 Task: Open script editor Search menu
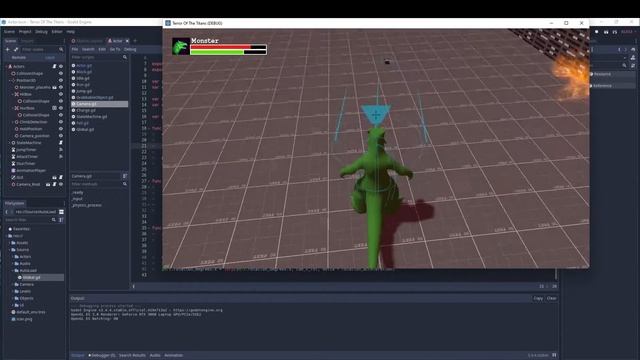pyautogui.click(x=88, y=49)
